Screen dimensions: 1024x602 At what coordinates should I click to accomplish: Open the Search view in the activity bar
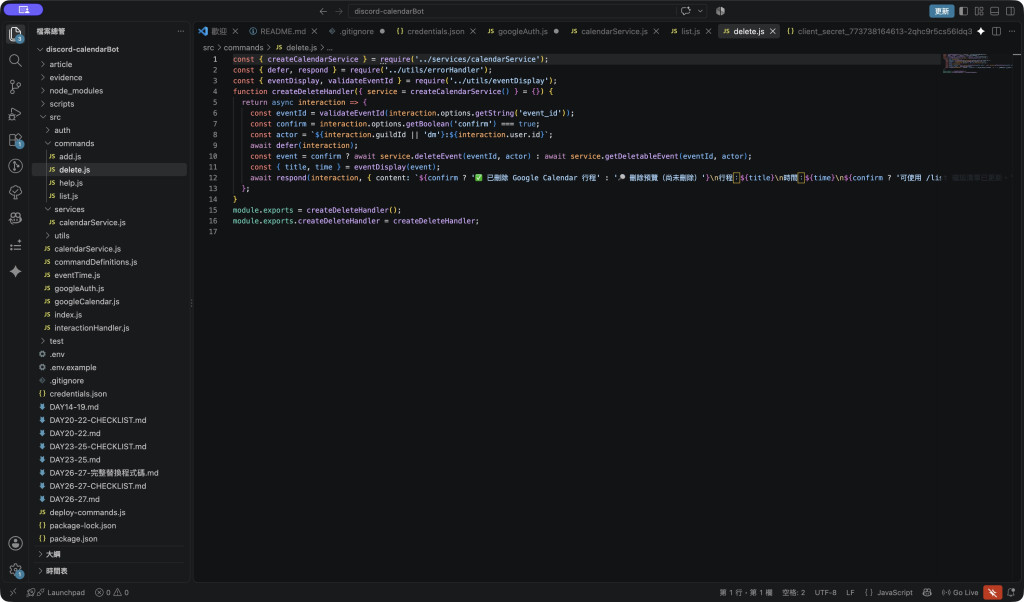pos(15,60)
